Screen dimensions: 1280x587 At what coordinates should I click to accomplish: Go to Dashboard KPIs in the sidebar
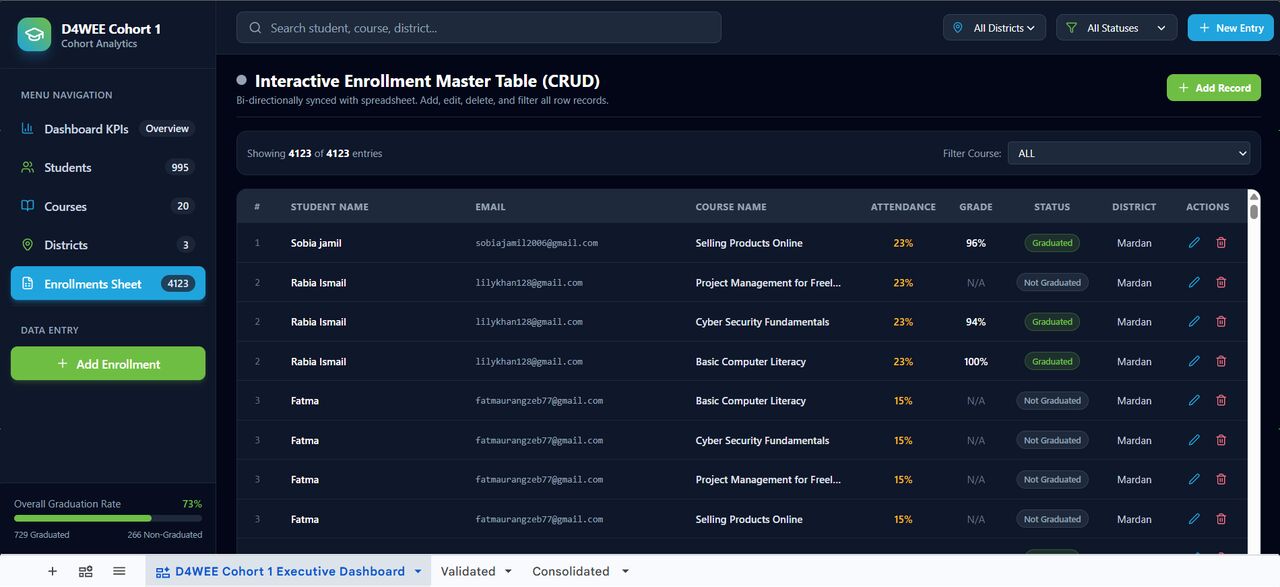click(108, 129)
